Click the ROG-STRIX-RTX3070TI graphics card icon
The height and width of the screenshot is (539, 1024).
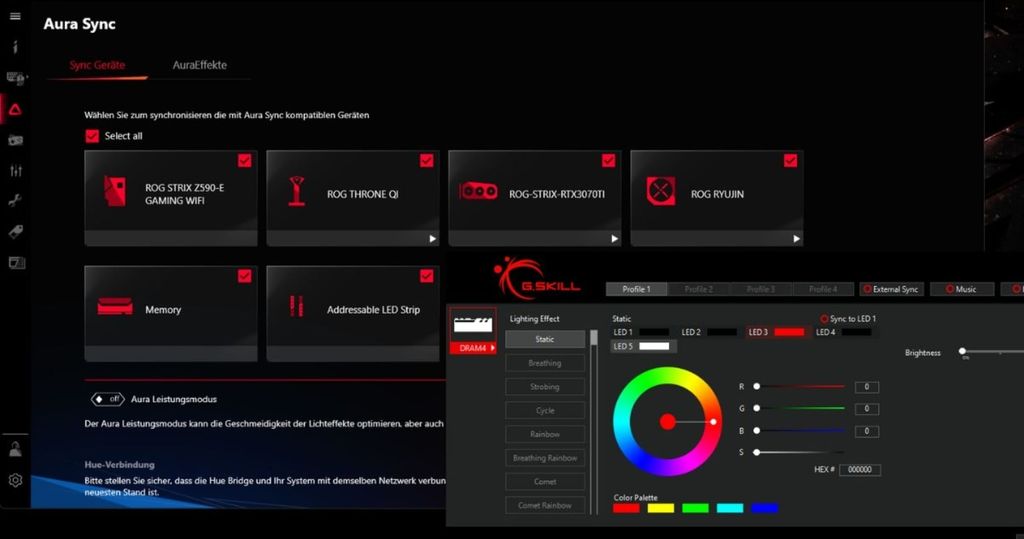click(479, 191)
